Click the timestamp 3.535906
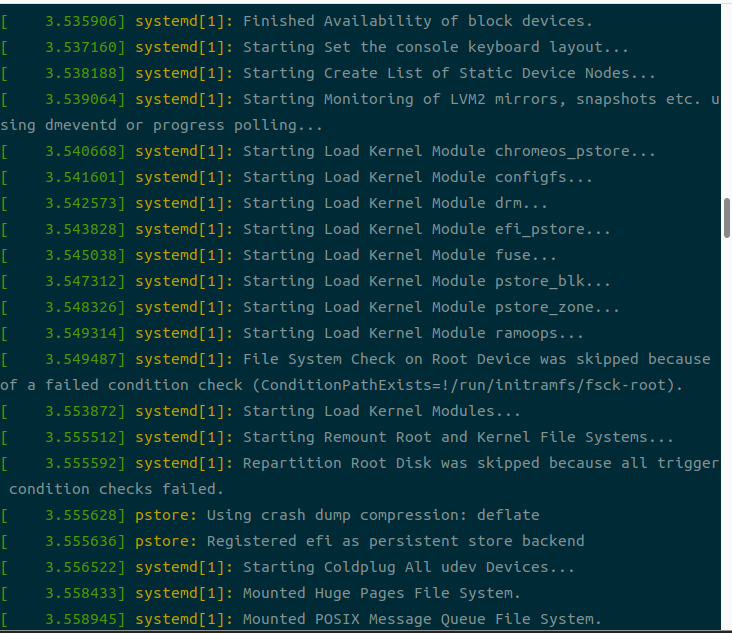Screen dimensions: 732x633 [81, 21]
